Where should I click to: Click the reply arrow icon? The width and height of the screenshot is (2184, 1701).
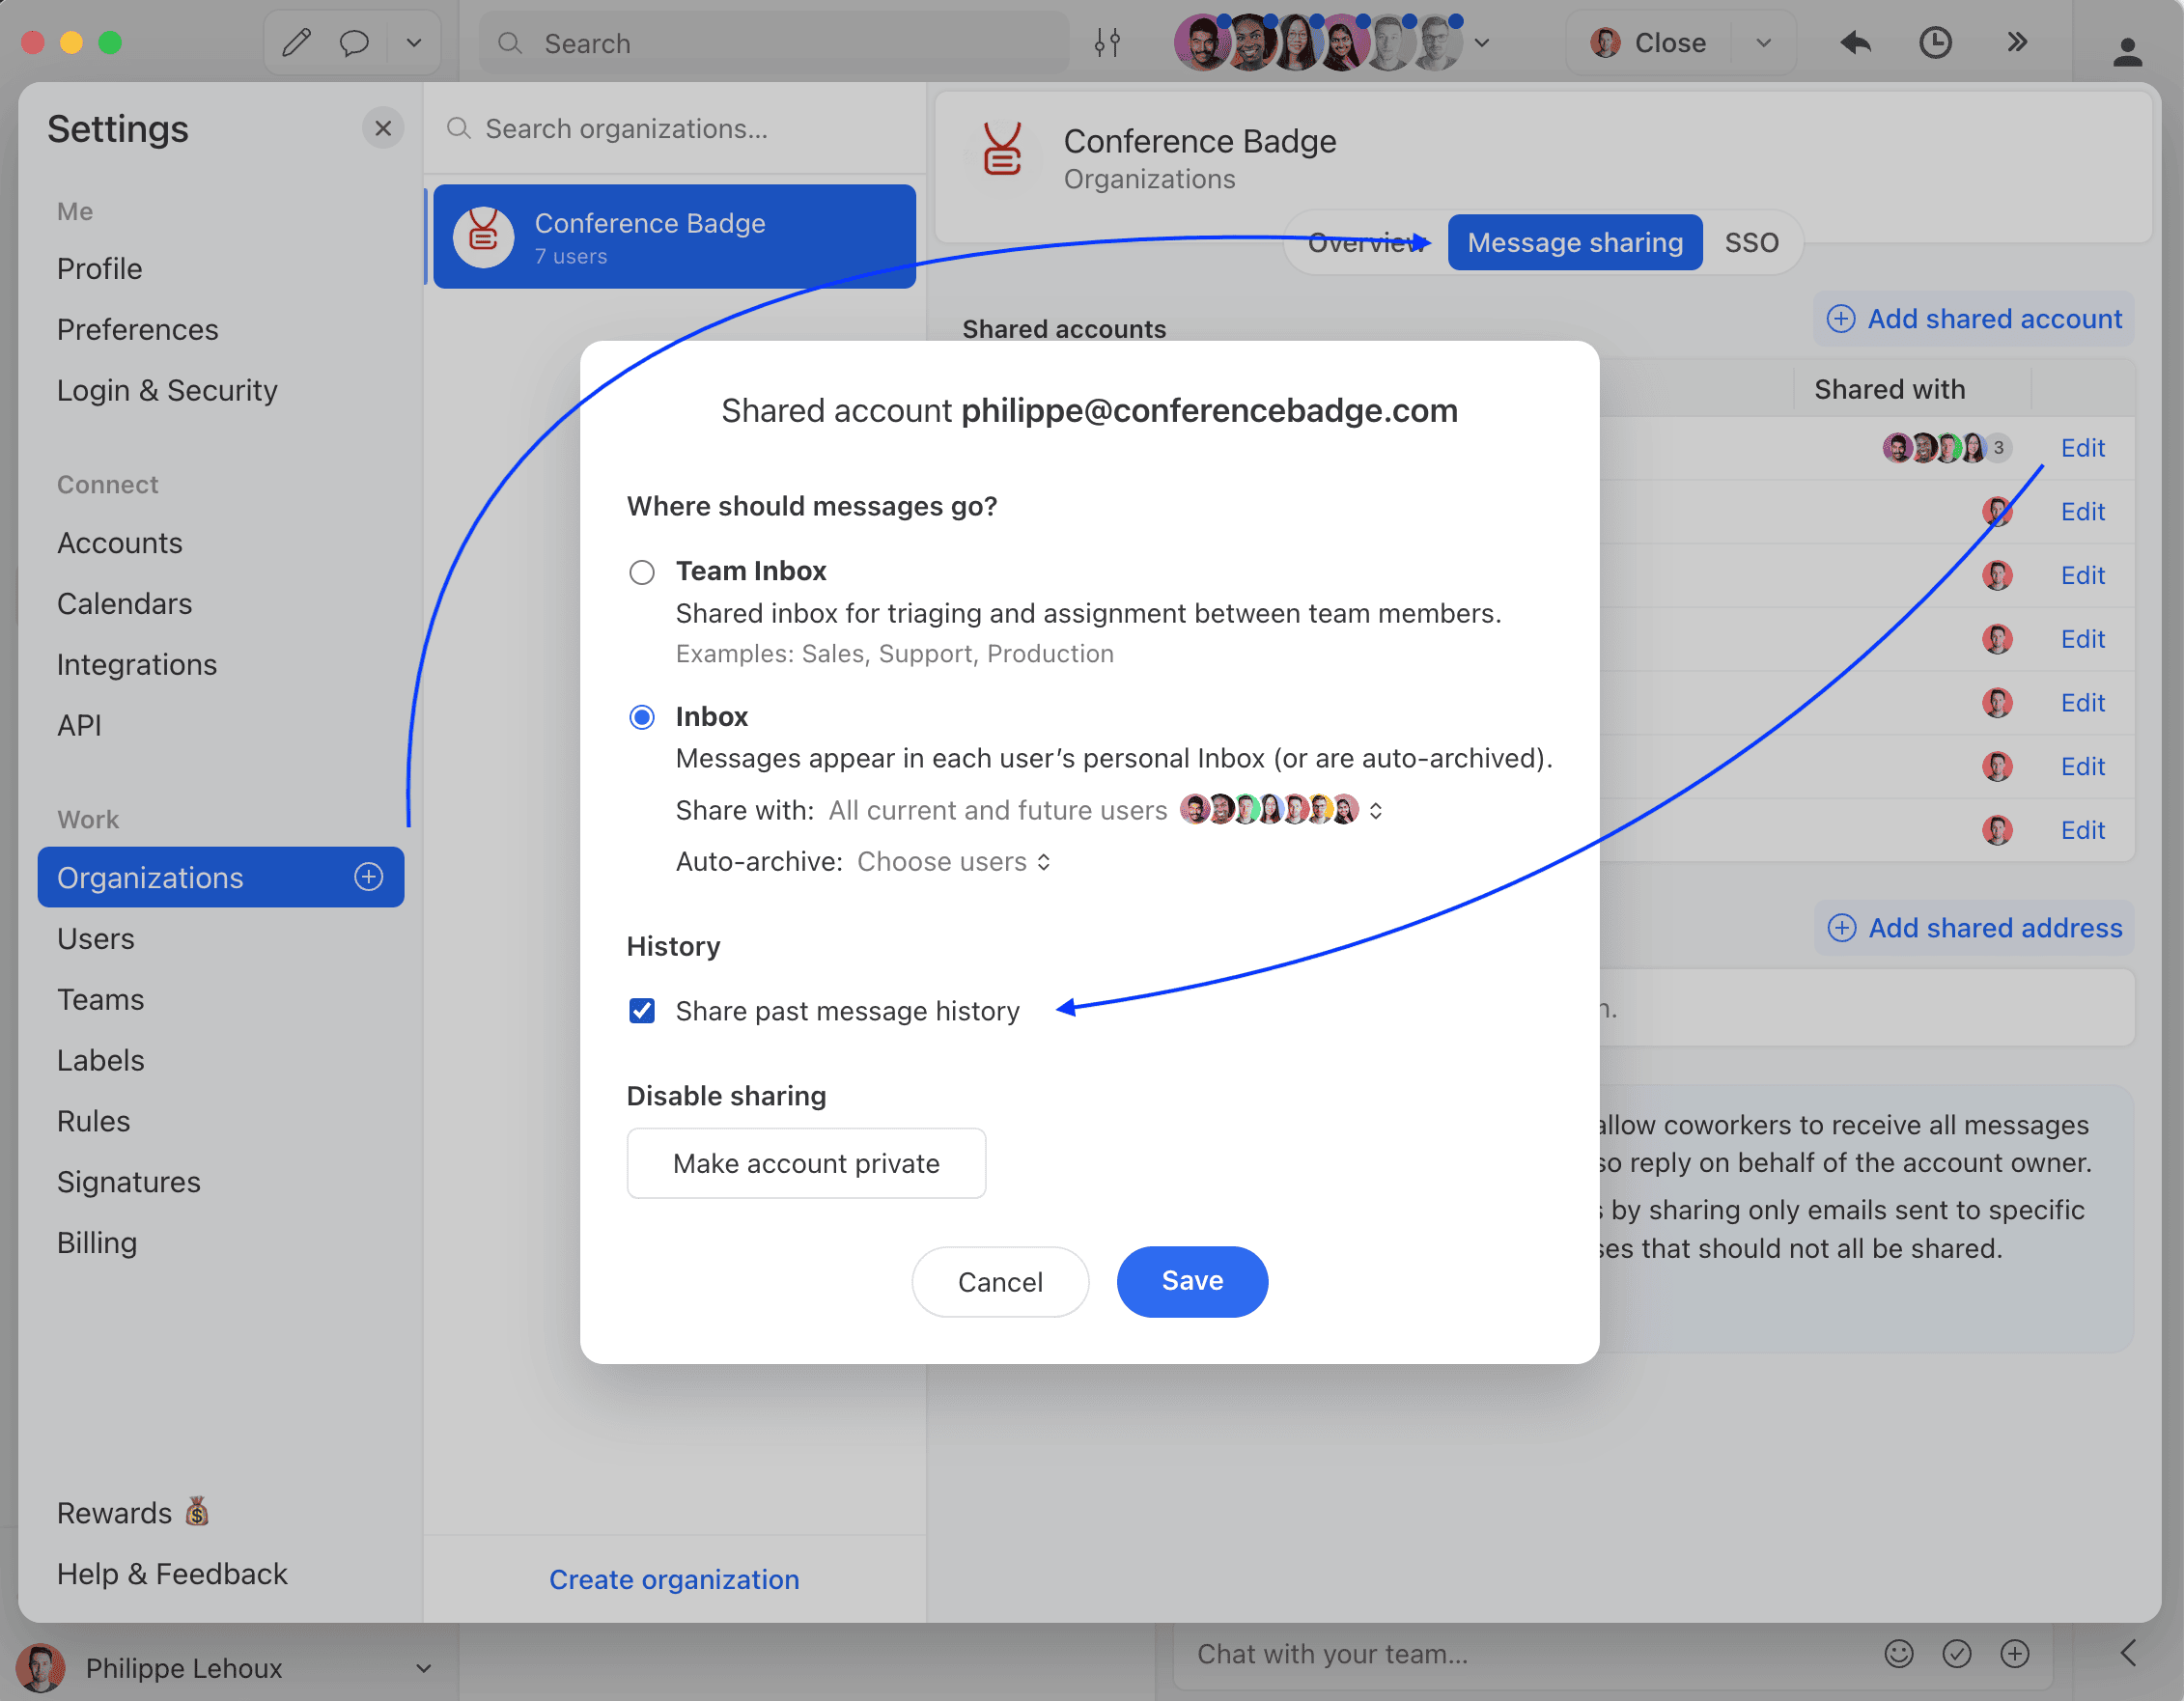(1855, 43)
